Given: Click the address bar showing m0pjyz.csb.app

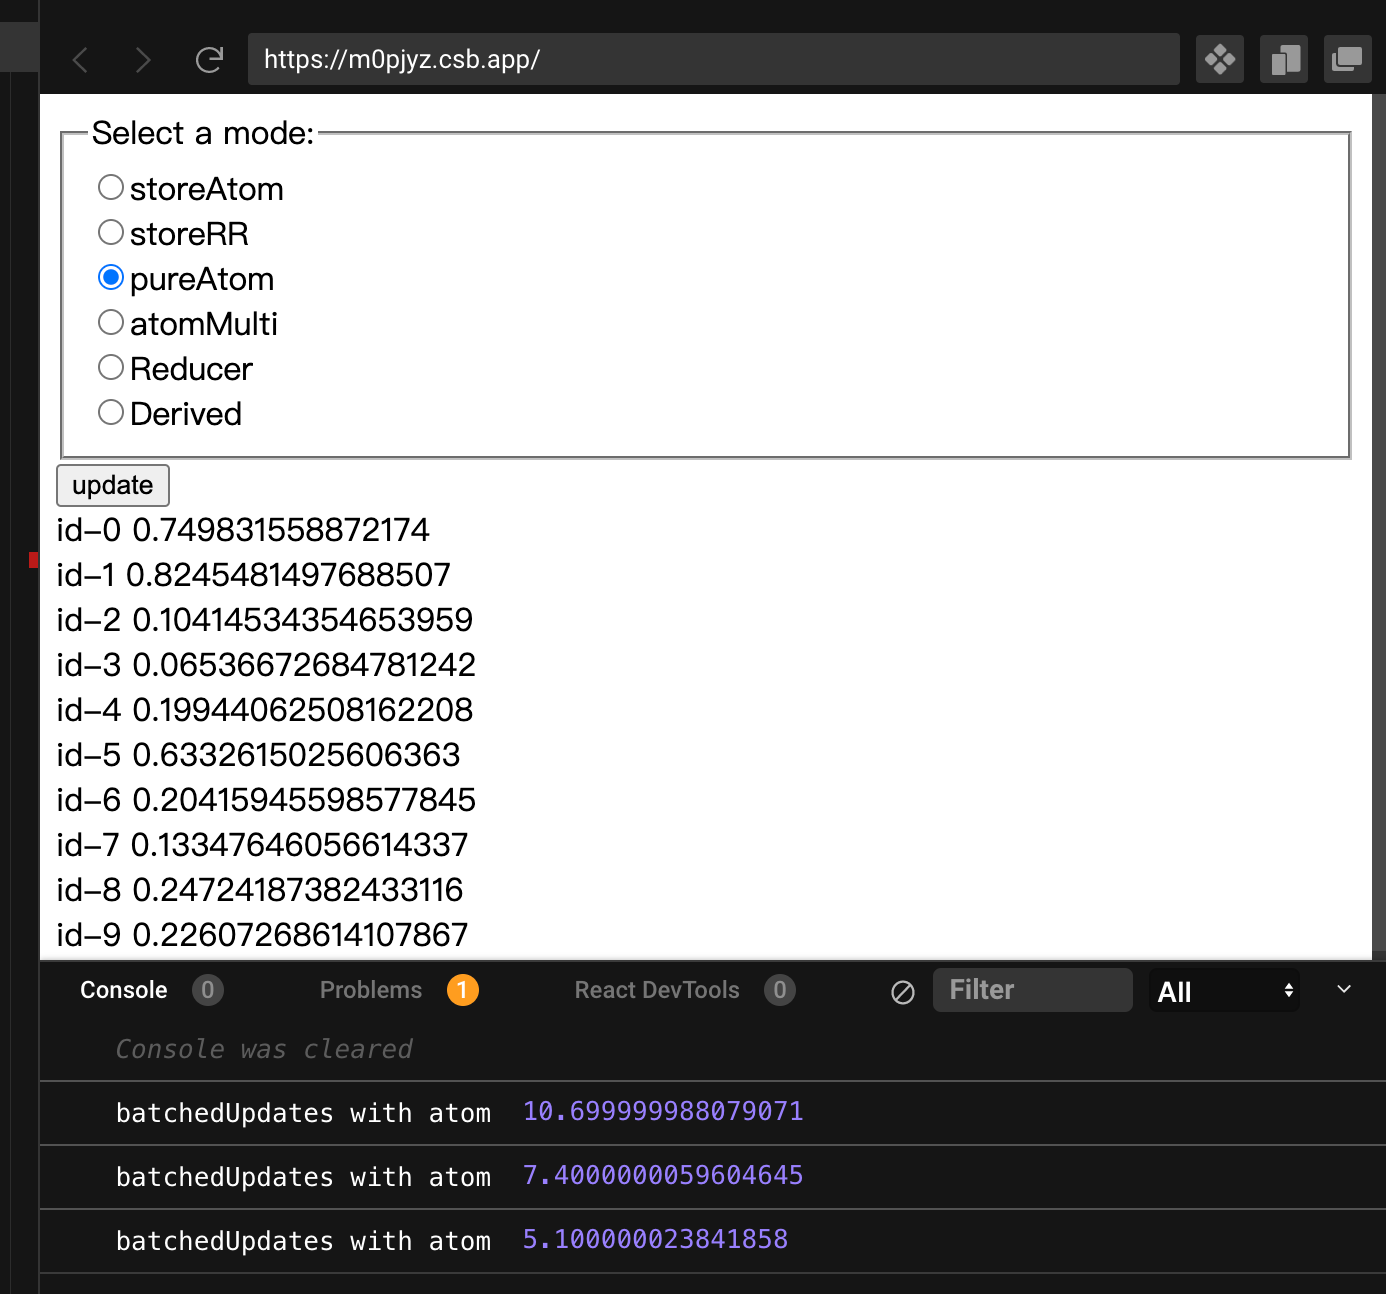Looking at the screenshot, I should pyautogui.click(x=713, y=59).
